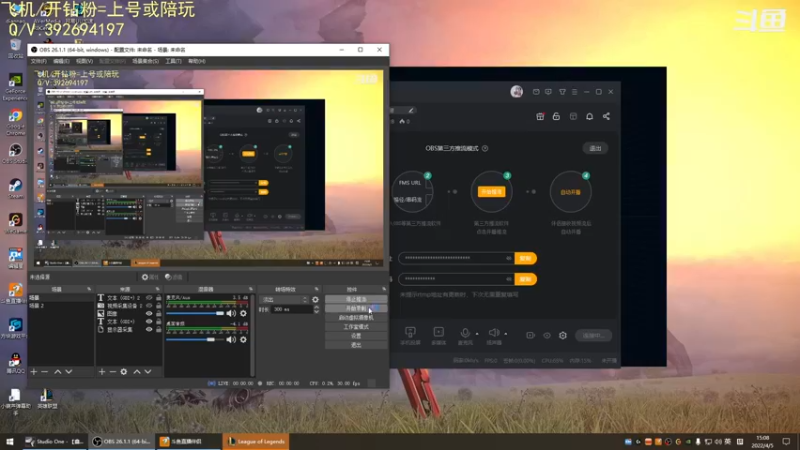The width and height of the screenshot is (800, 450).
Task: Open the File menu in OBS
Action: pos(38,61)
